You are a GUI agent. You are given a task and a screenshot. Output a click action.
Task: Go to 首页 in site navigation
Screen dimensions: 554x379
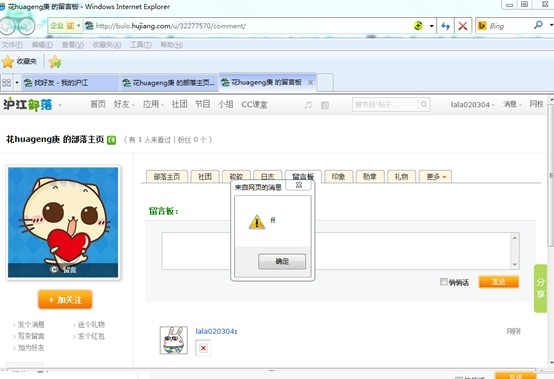pyautogui.click(x=98, y=104)
